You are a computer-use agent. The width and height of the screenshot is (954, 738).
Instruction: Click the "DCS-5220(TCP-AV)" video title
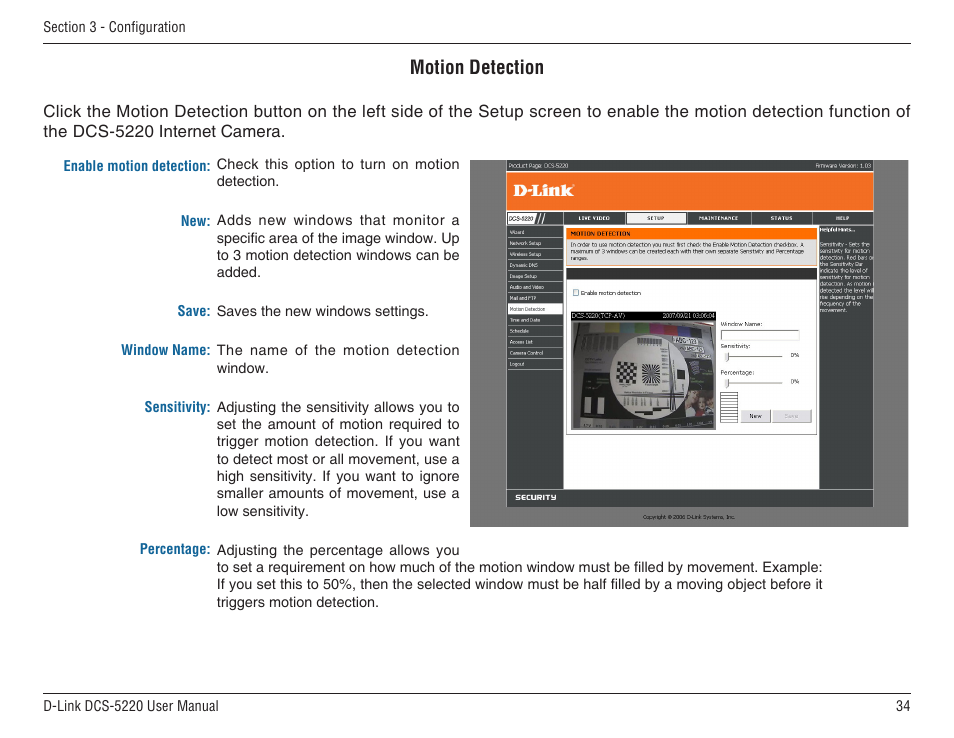pos(598,316)
